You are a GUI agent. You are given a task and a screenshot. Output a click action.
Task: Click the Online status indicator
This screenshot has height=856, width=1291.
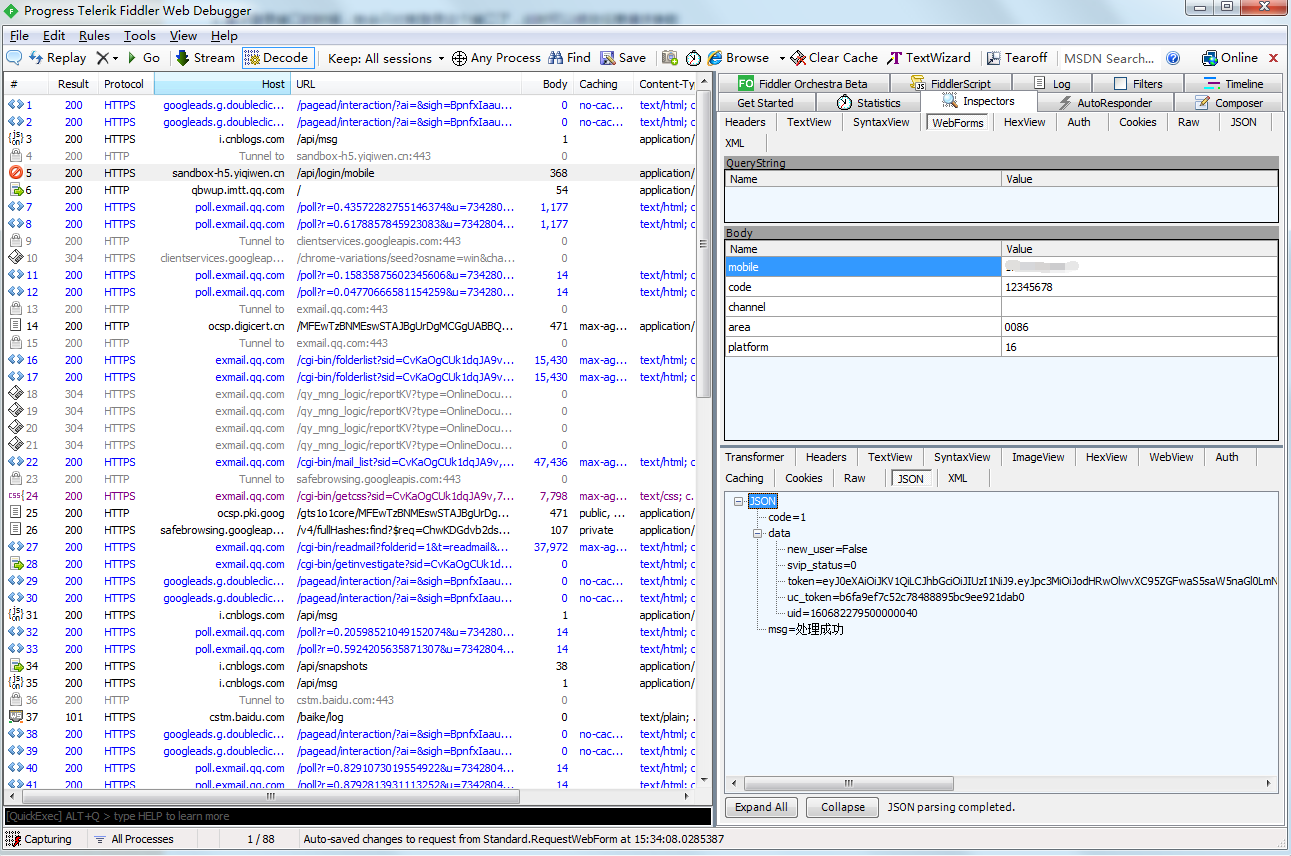click(x=1230, y=58)
